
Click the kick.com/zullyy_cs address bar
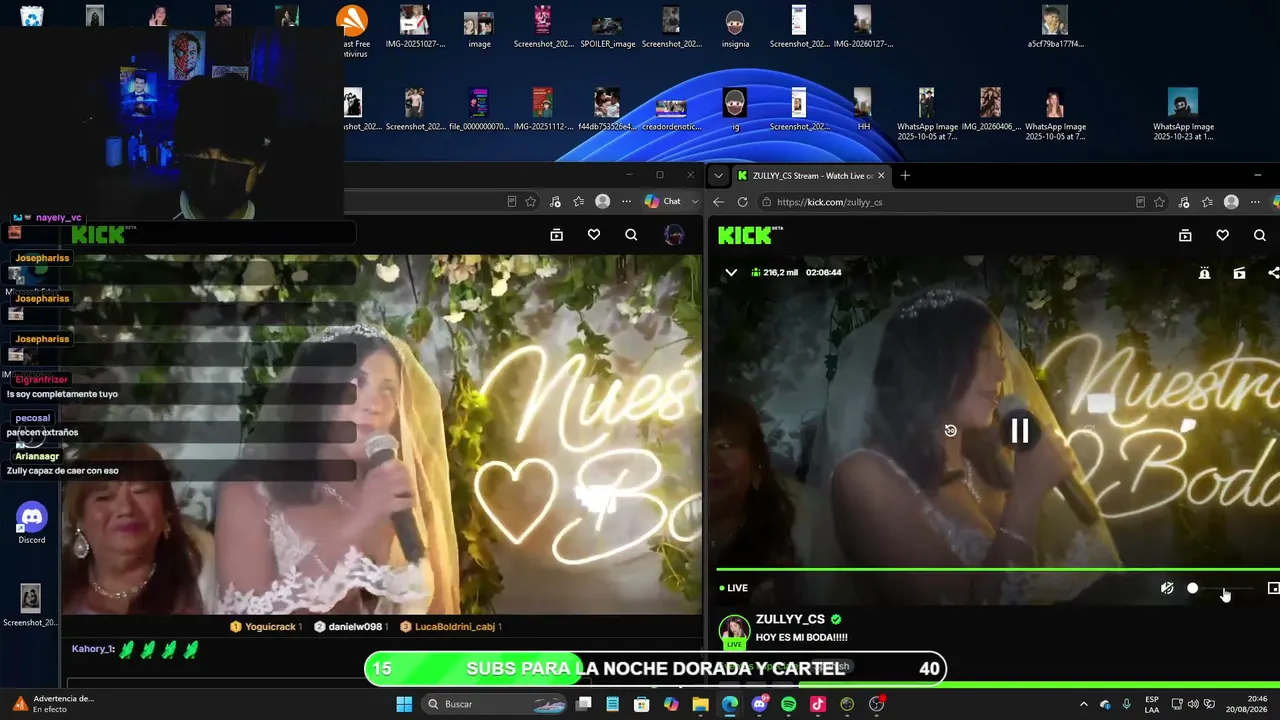coord(940,202)
